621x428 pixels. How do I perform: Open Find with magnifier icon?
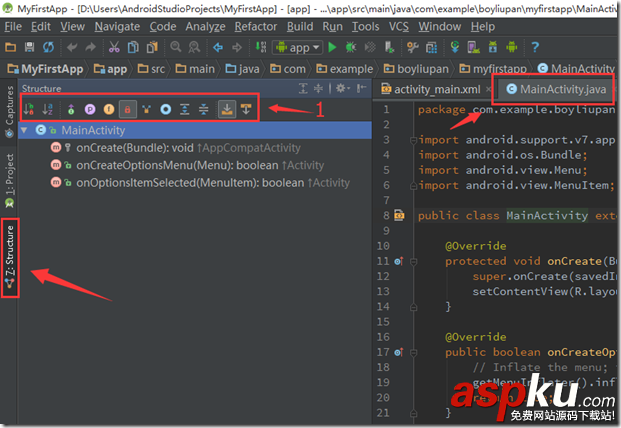[175, 47]
